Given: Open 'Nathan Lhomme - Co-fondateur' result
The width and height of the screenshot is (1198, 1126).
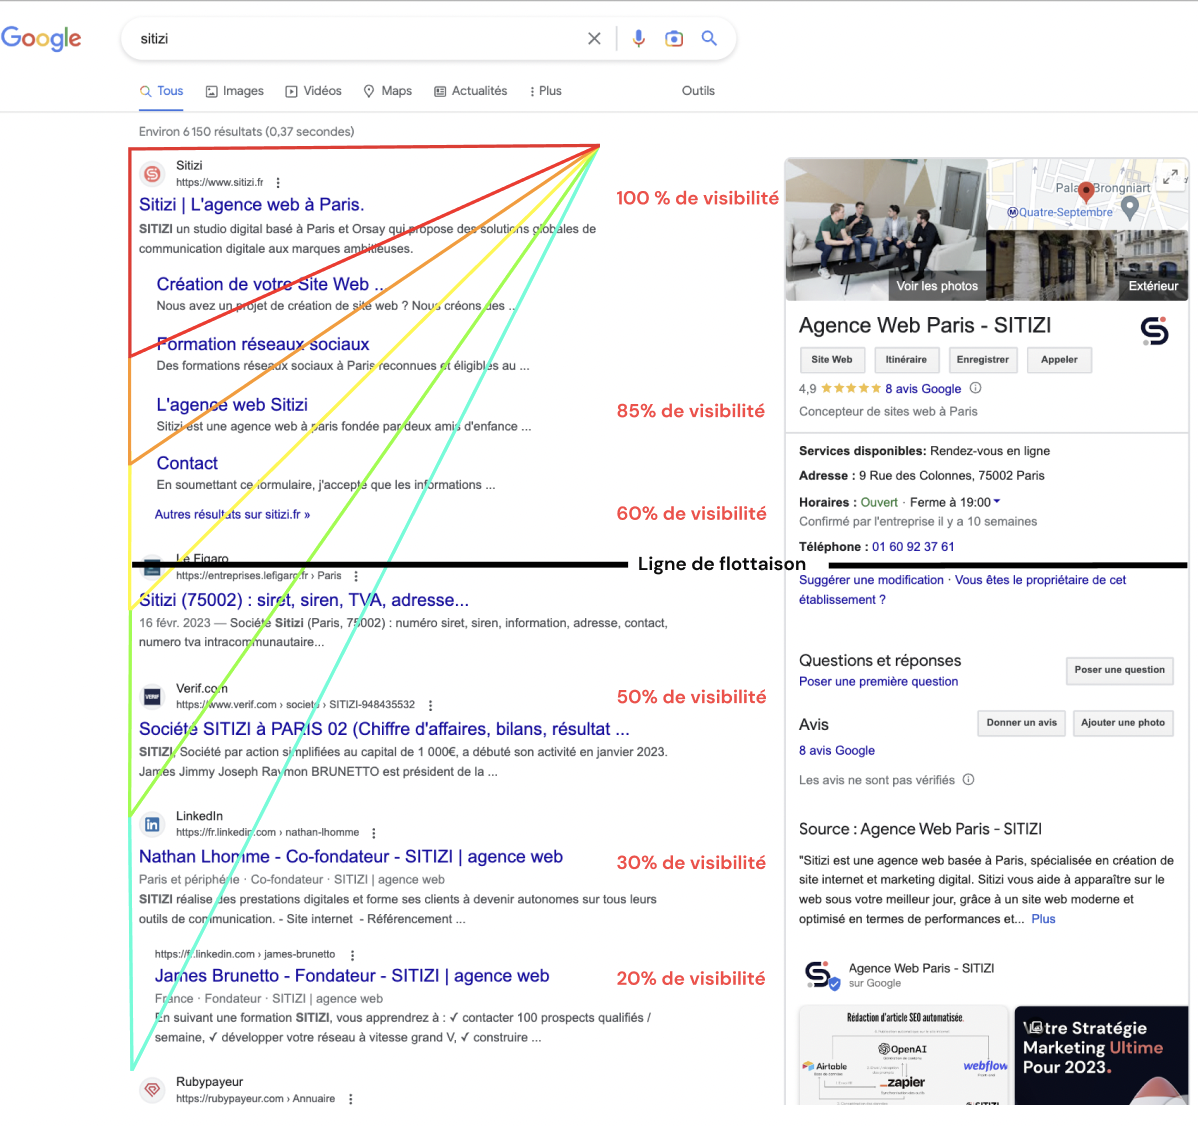Looking at the screenshot, I should (351, 857).
